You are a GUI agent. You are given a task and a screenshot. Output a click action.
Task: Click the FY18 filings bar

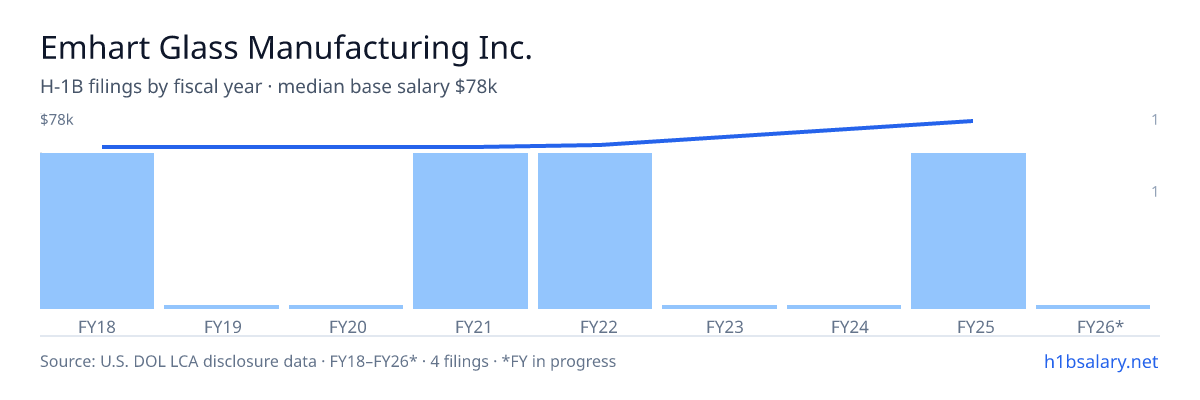[x=97, y=231]
